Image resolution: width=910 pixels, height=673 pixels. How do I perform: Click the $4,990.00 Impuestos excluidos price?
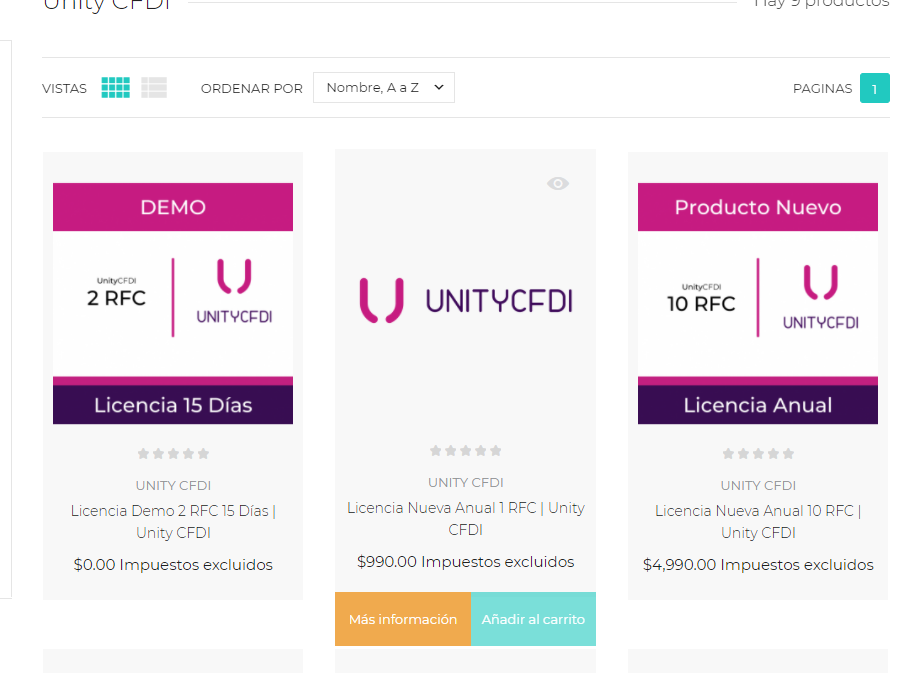(x=758, y=565)
